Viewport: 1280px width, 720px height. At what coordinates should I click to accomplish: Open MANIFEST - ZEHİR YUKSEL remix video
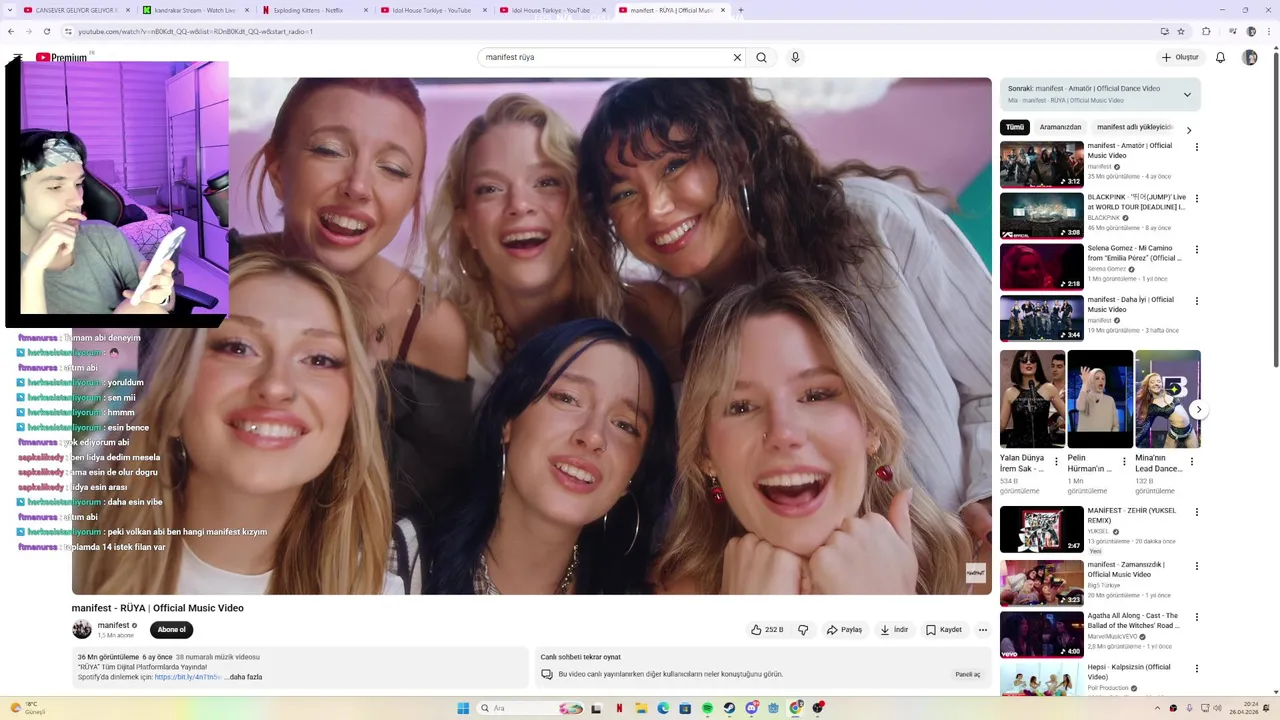click(1042, 529)
